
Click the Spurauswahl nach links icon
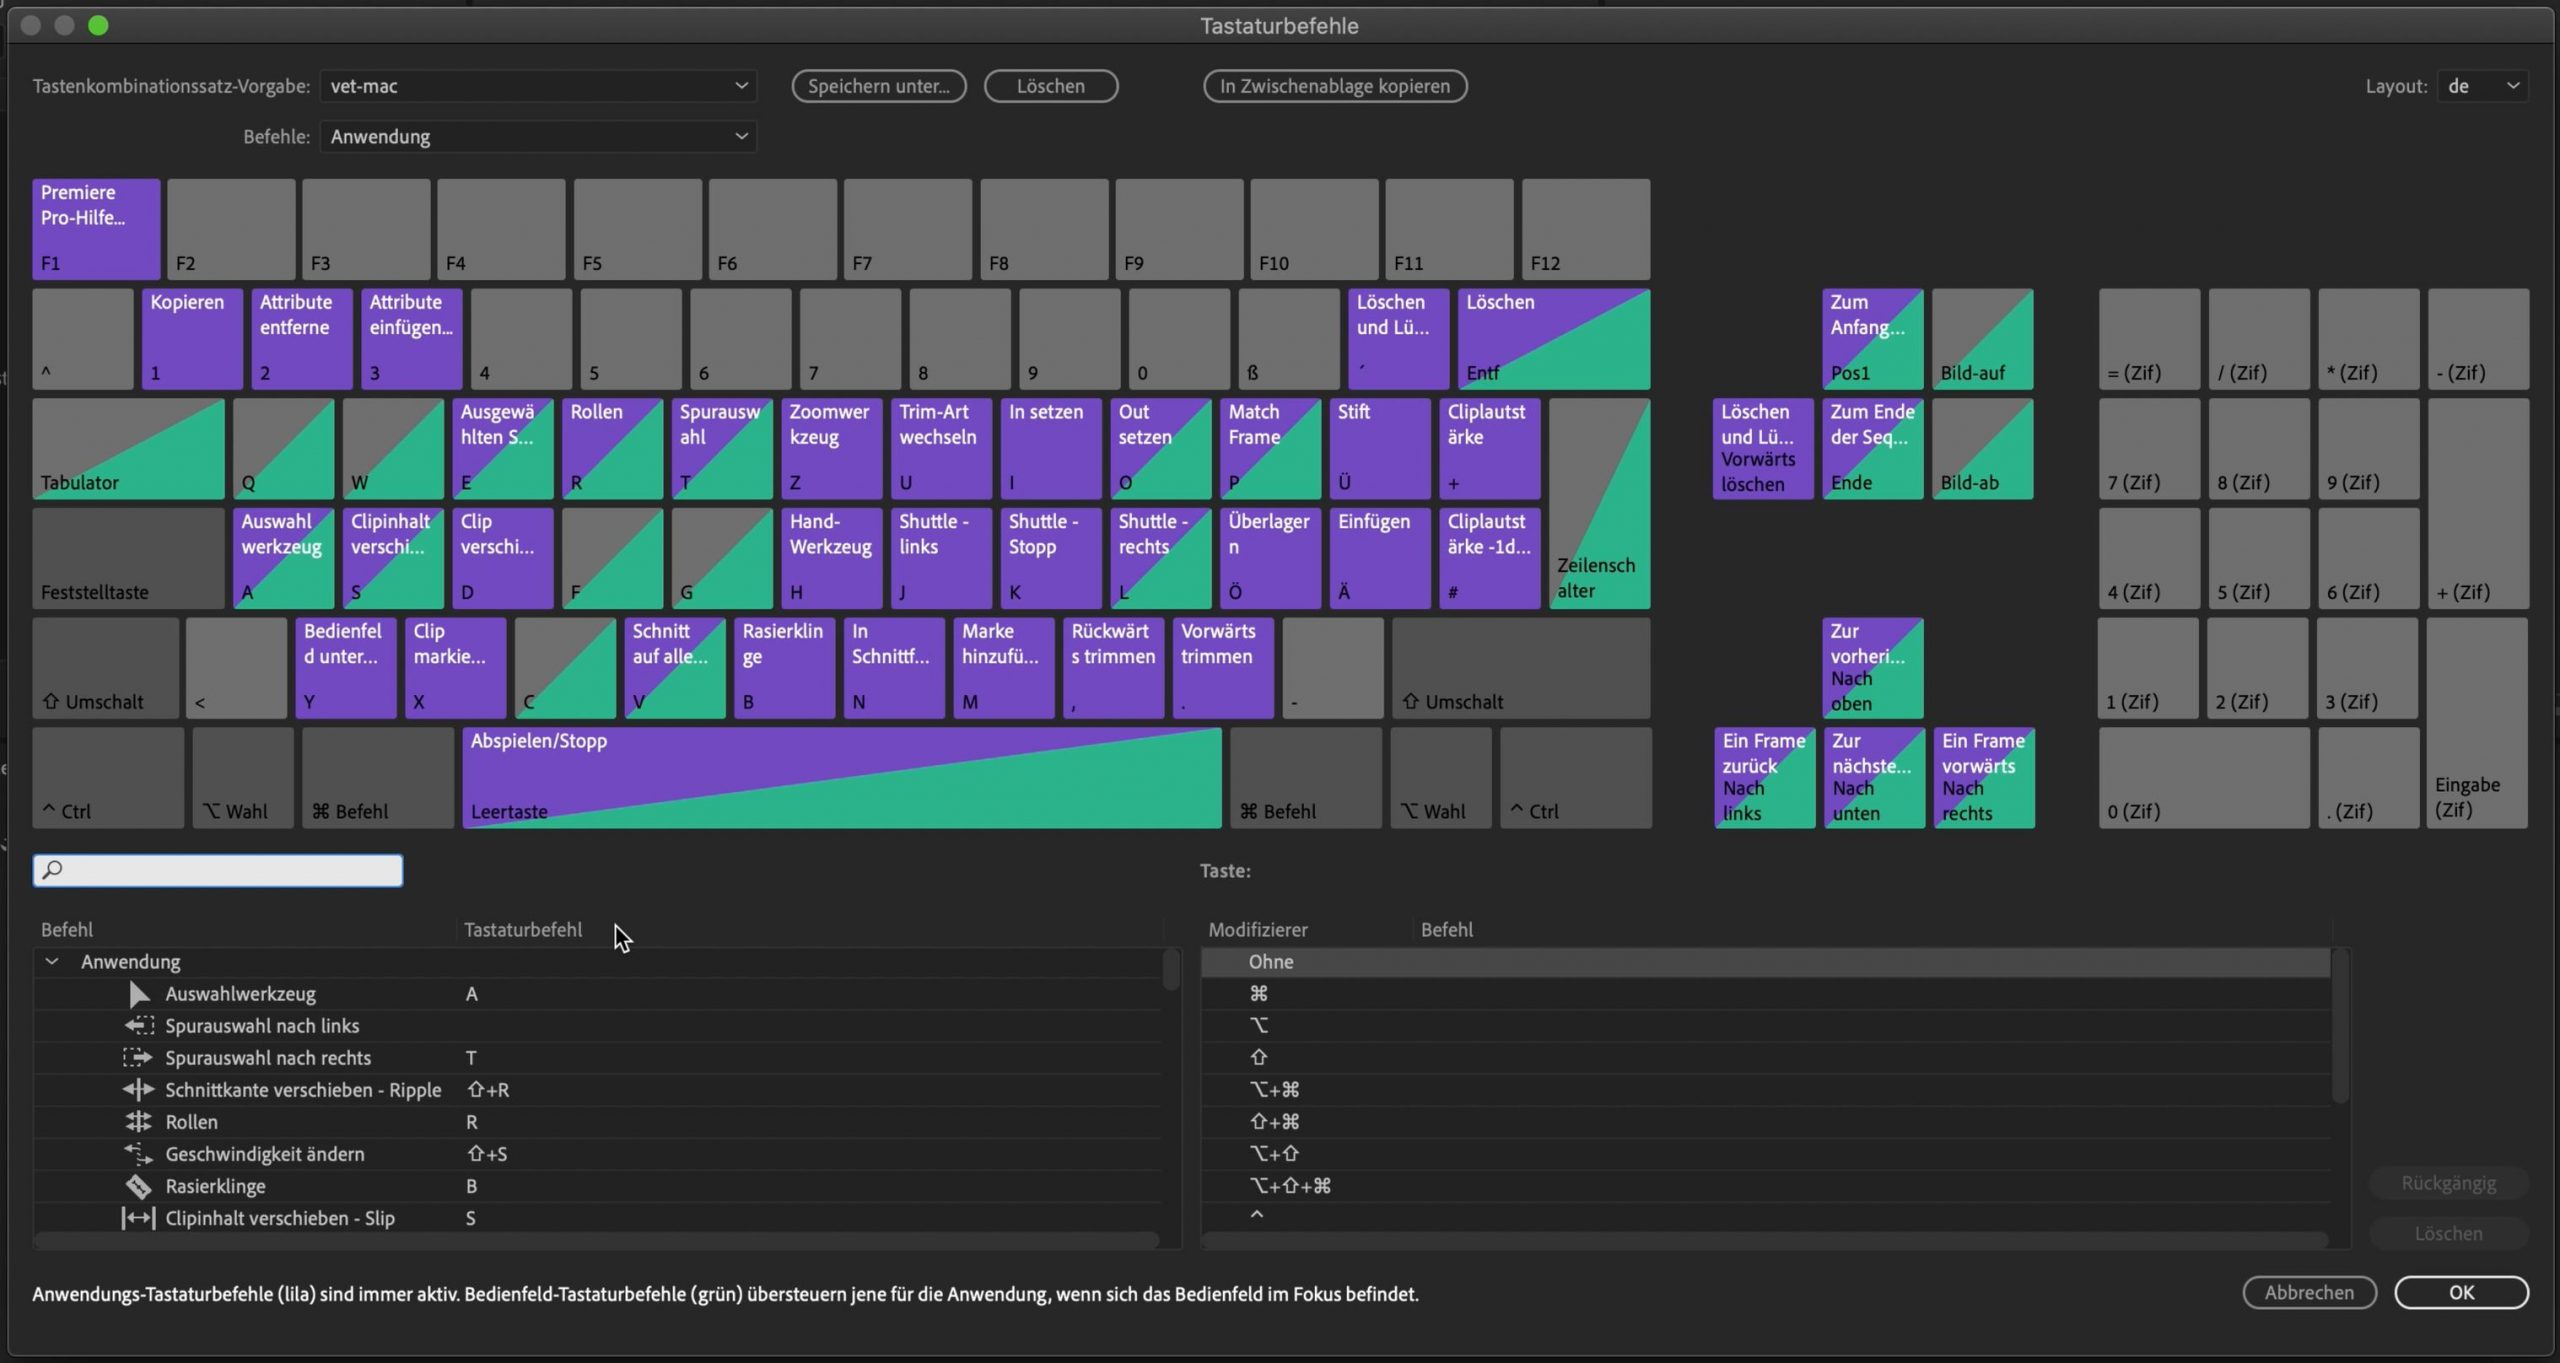pyautogui.click(x=139, y=1026)
